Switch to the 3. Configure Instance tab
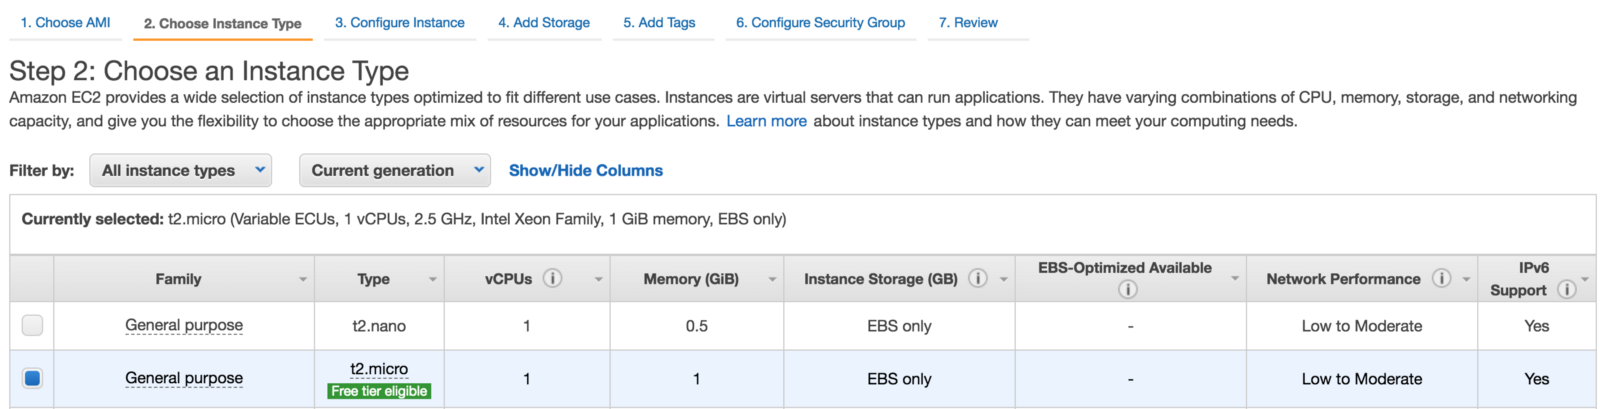This screenshot has height=409, width=1600. (x=399, y=22)
